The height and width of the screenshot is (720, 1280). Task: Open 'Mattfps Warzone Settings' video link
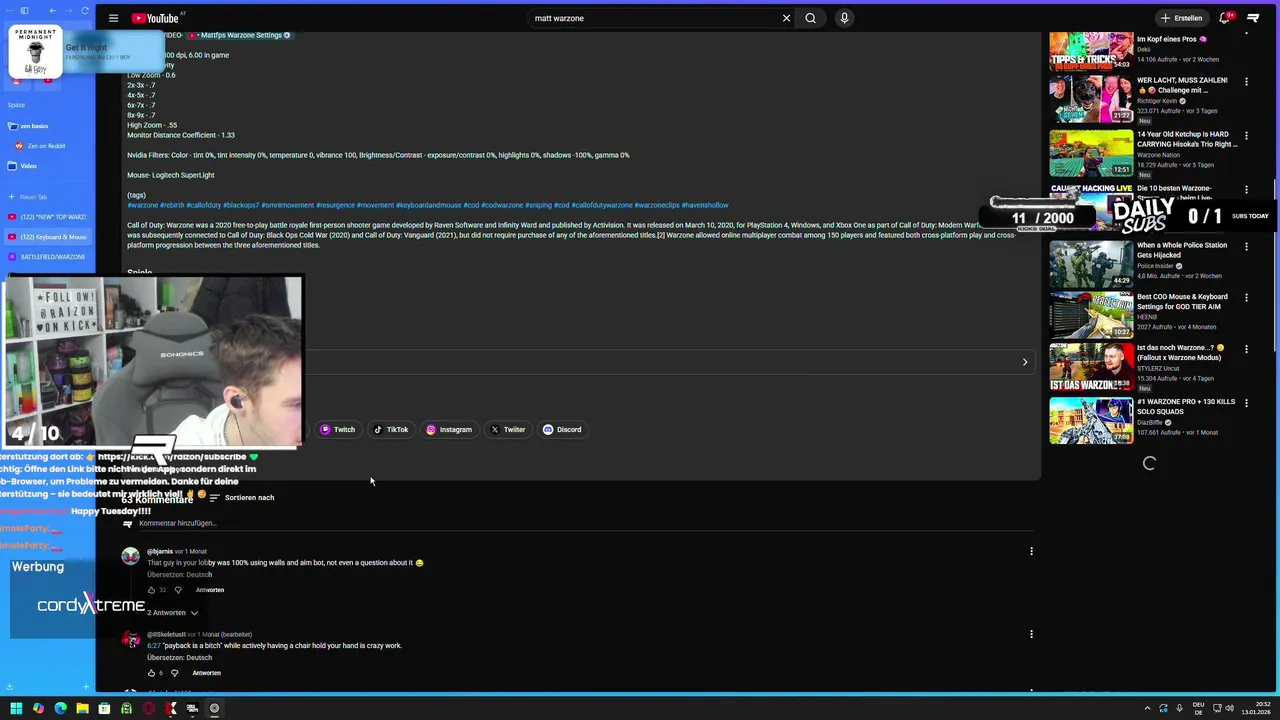pos(241,35)
